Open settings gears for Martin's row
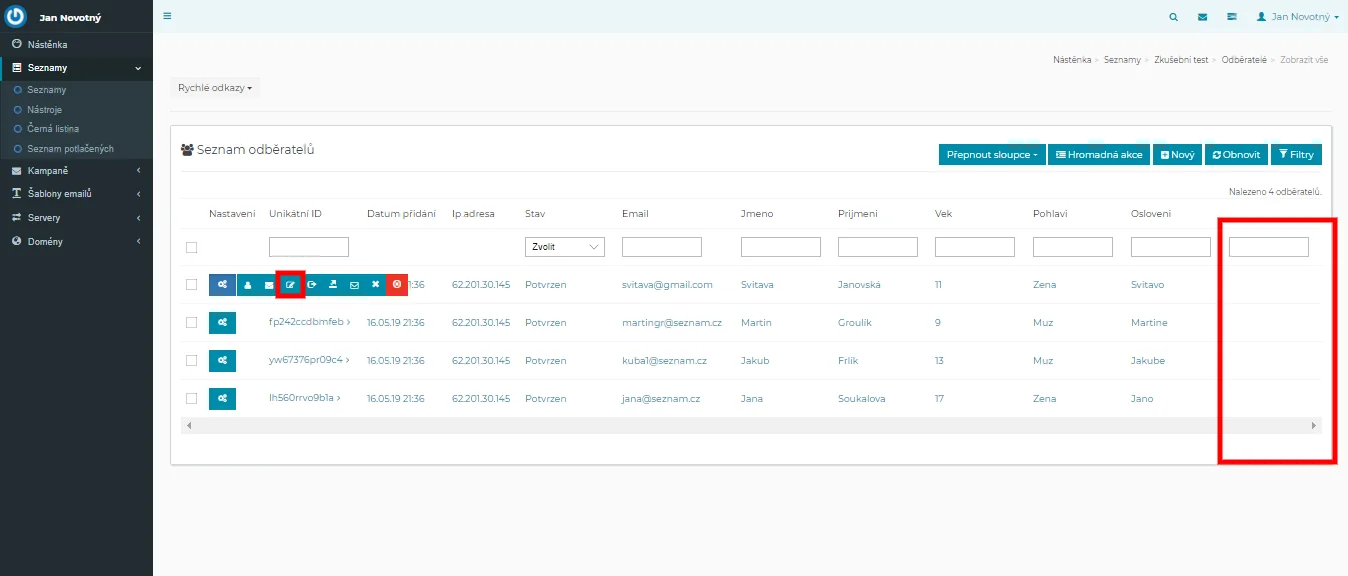This screenshot has height=576, width=1348. [222, 322]
